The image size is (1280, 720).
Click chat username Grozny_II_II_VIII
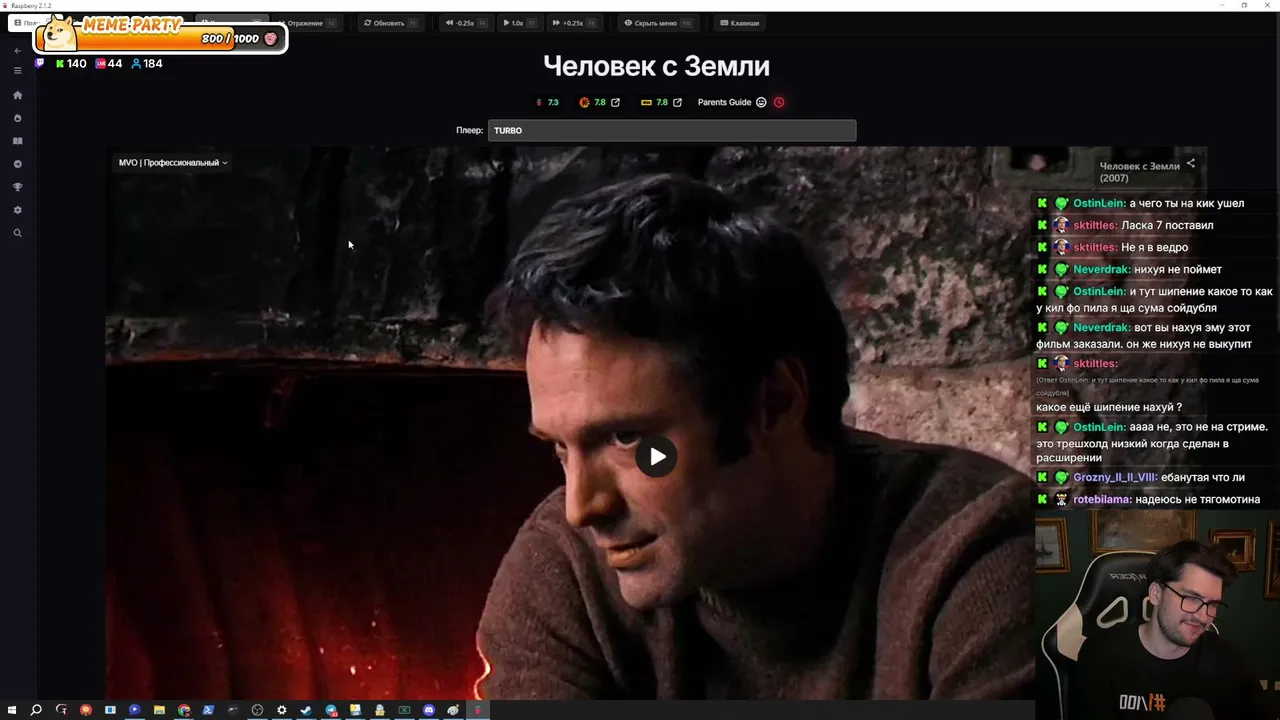click(x=1115, y=477)
